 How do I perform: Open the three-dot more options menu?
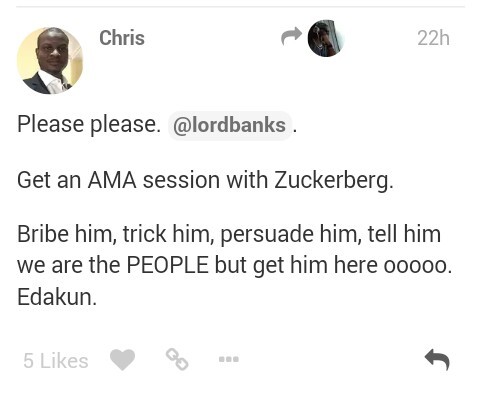[x=229, y=359]
